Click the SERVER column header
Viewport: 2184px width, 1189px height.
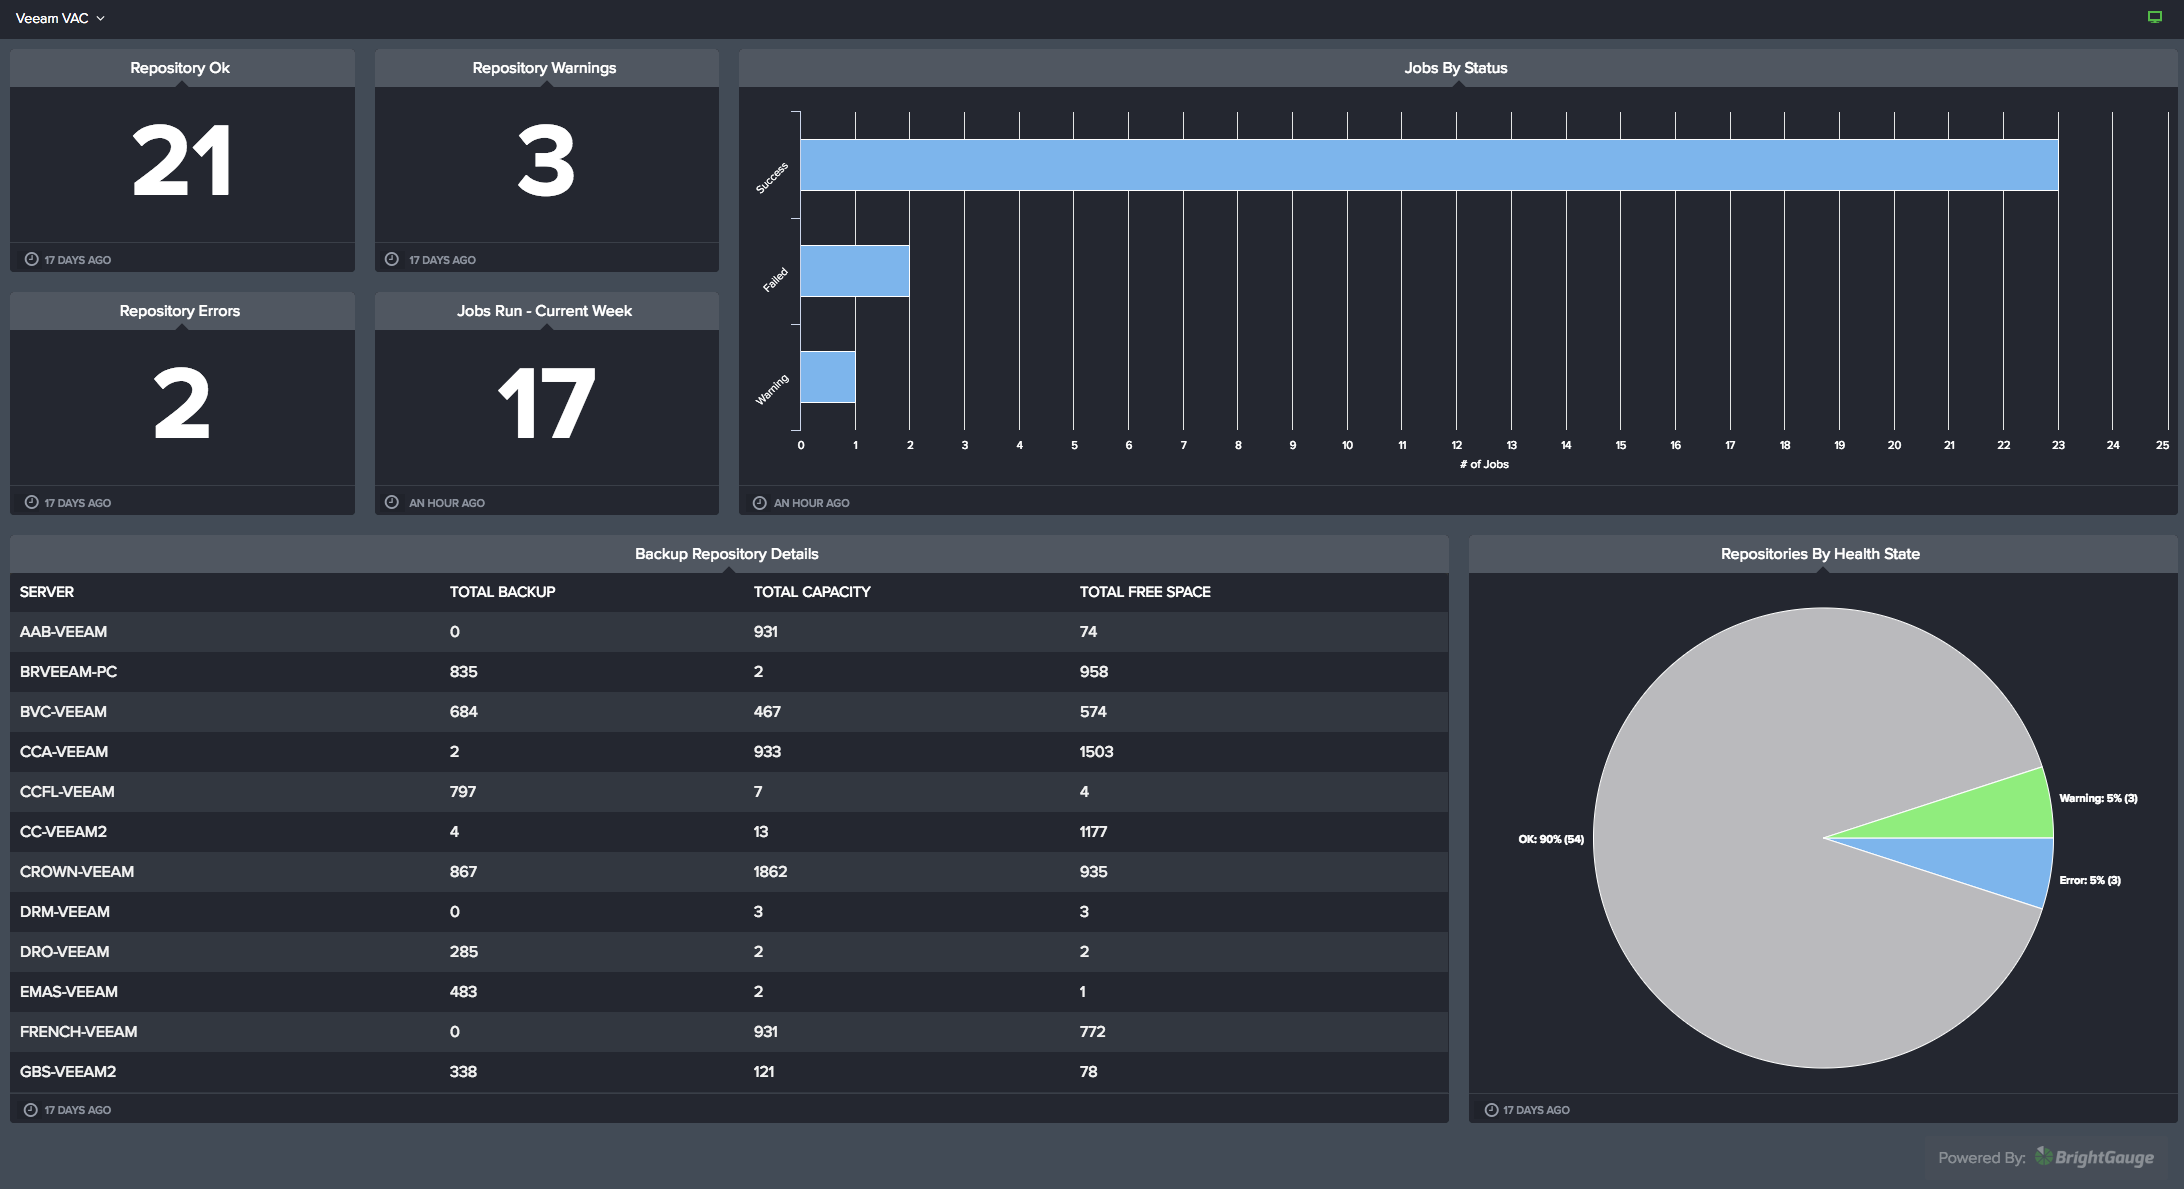47,592
